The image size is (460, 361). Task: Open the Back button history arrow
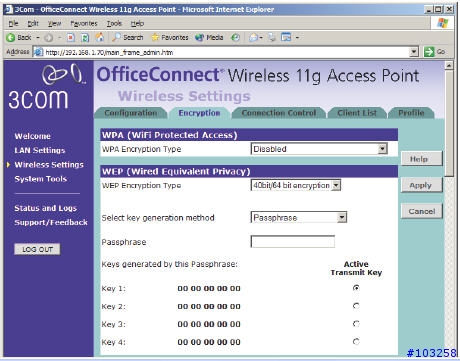[38, 38]
